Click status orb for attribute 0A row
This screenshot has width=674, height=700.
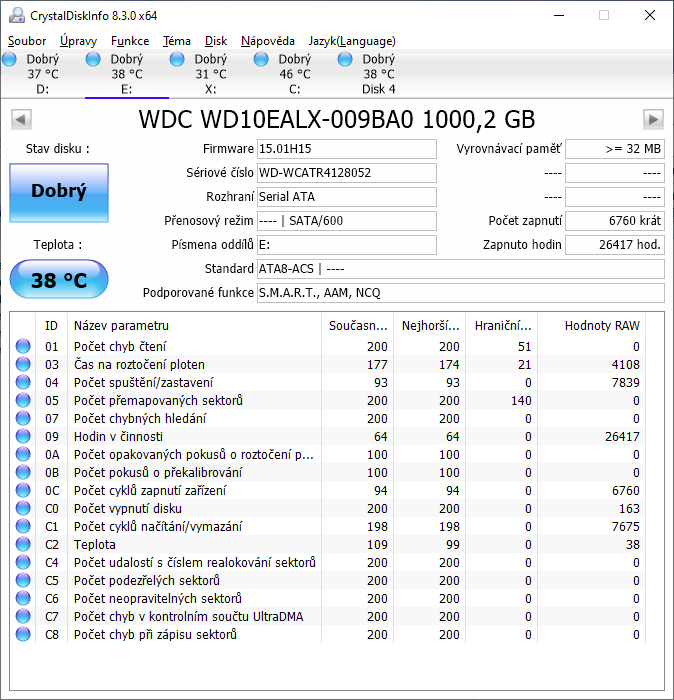[x=23, y=454]
